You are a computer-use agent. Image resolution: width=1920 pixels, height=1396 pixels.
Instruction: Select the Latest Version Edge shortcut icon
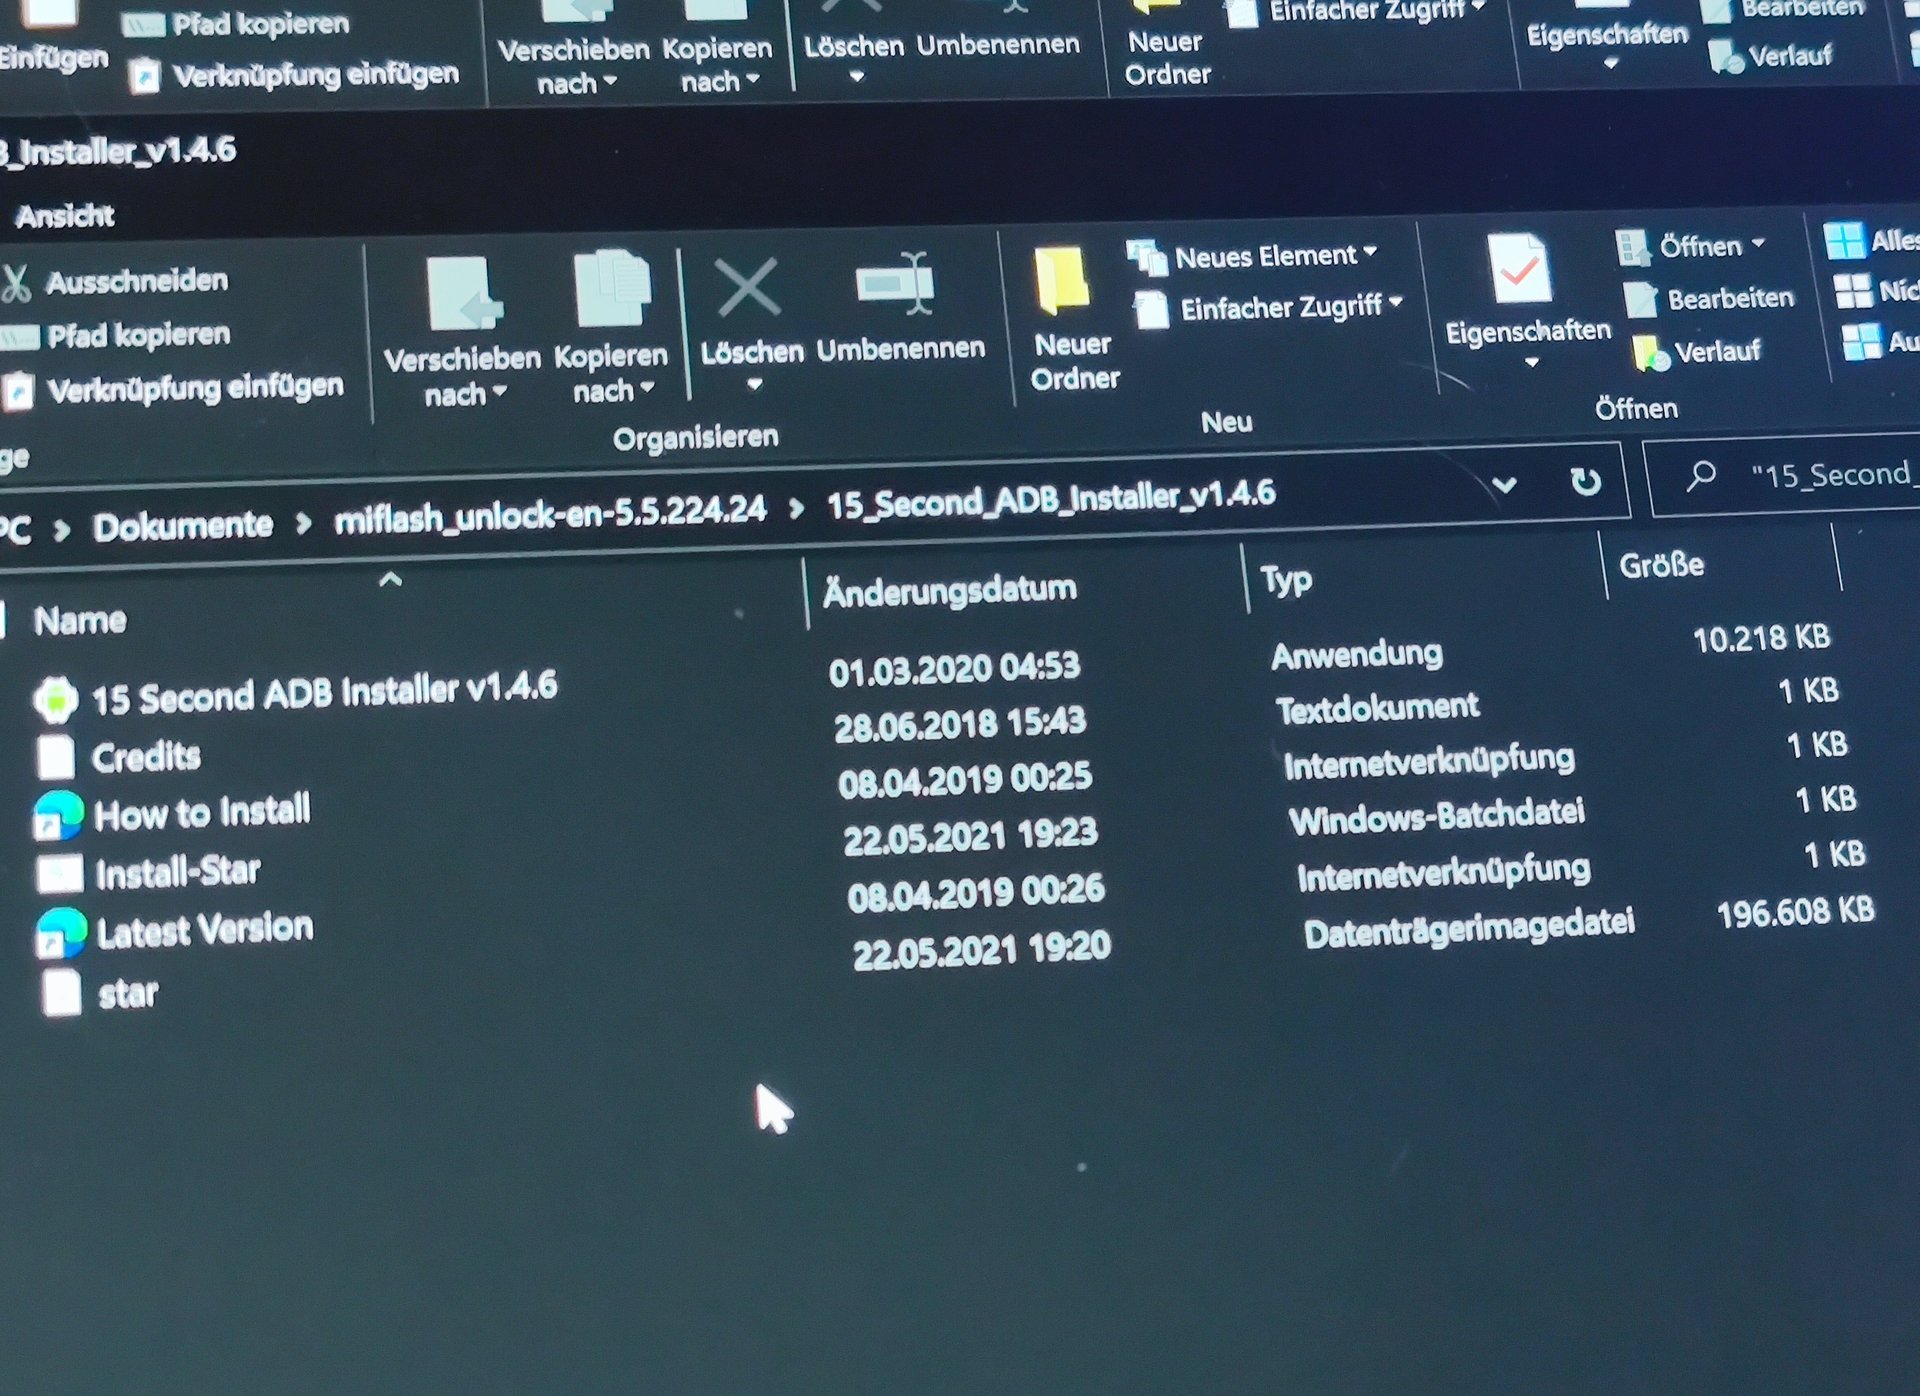(x=61, y=932)
